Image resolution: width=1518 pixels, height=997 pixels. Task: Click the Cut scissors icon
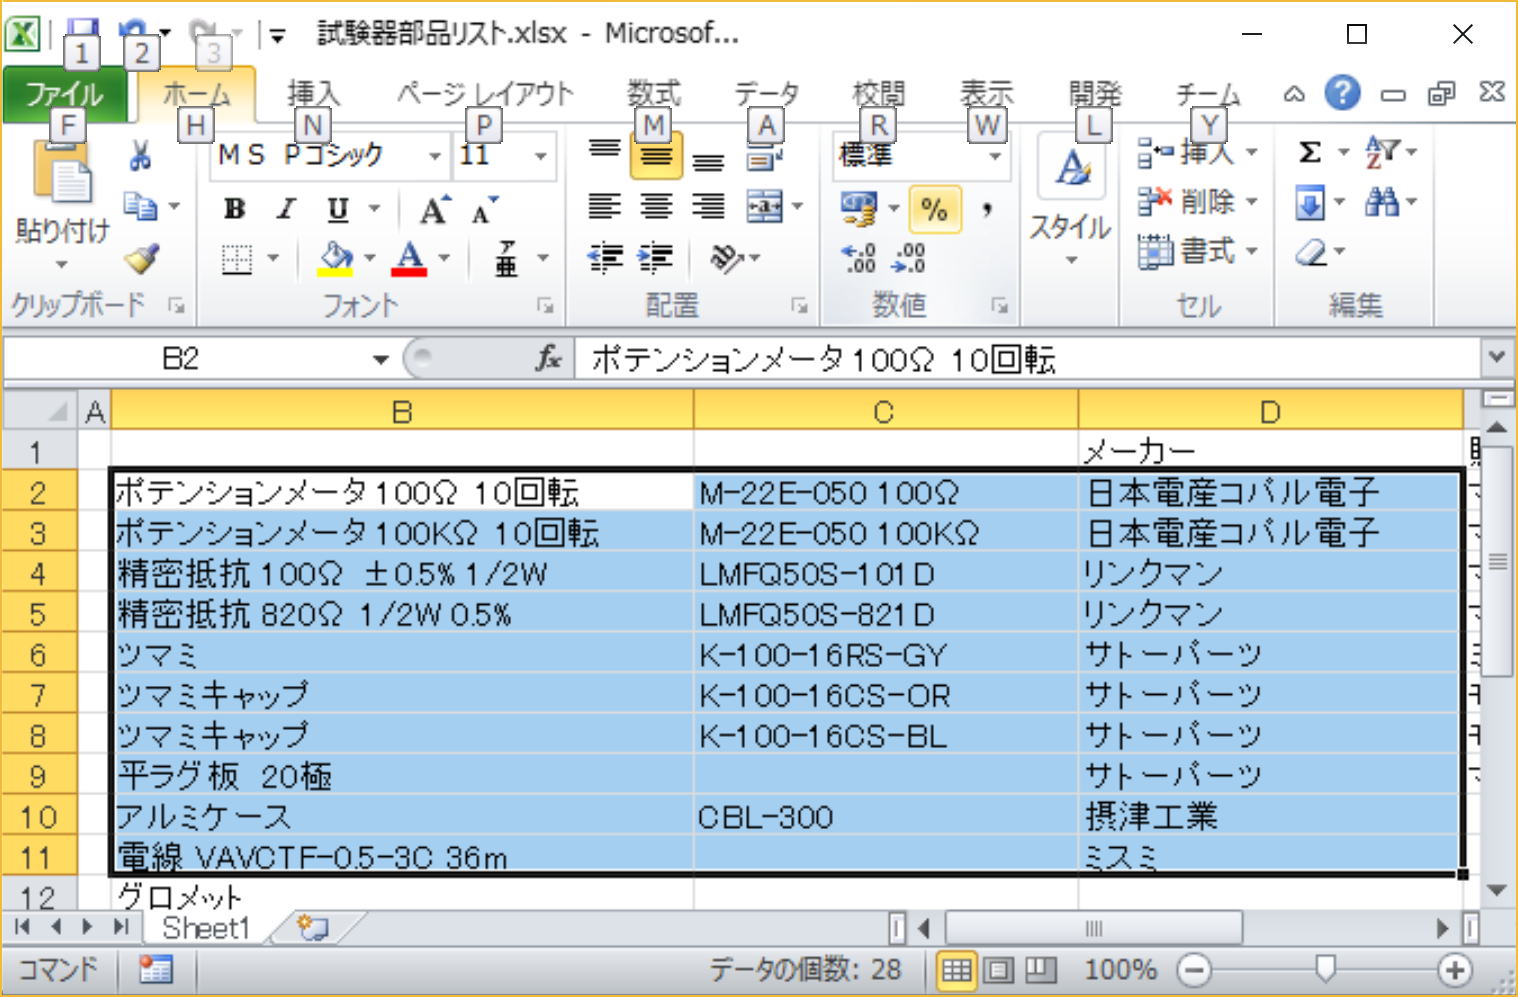140,155
